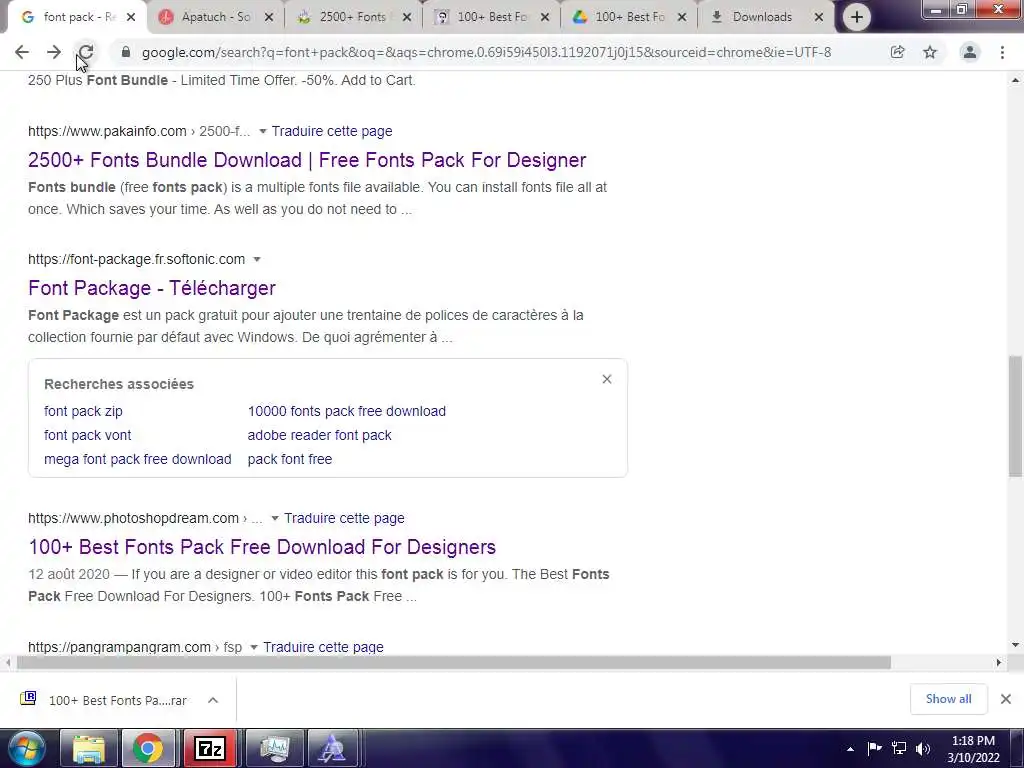The height and width of the screenshot is (768, 1024).
Task: Search '10000 fonts pack free download'
Action: click(347, 411)
